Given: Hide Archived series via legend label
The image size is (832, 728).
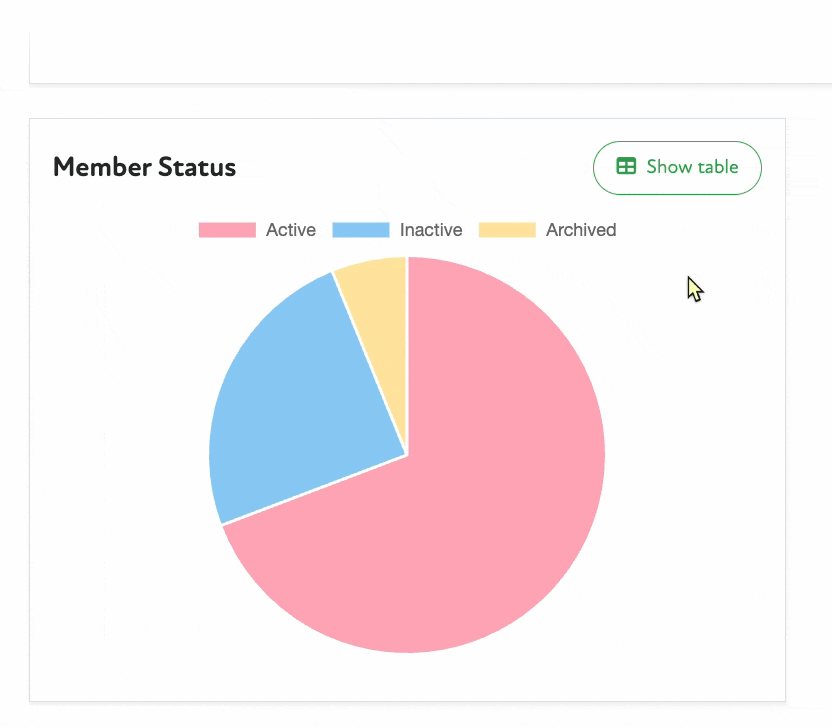Looking at the screenshot, I should click(580, 230).
